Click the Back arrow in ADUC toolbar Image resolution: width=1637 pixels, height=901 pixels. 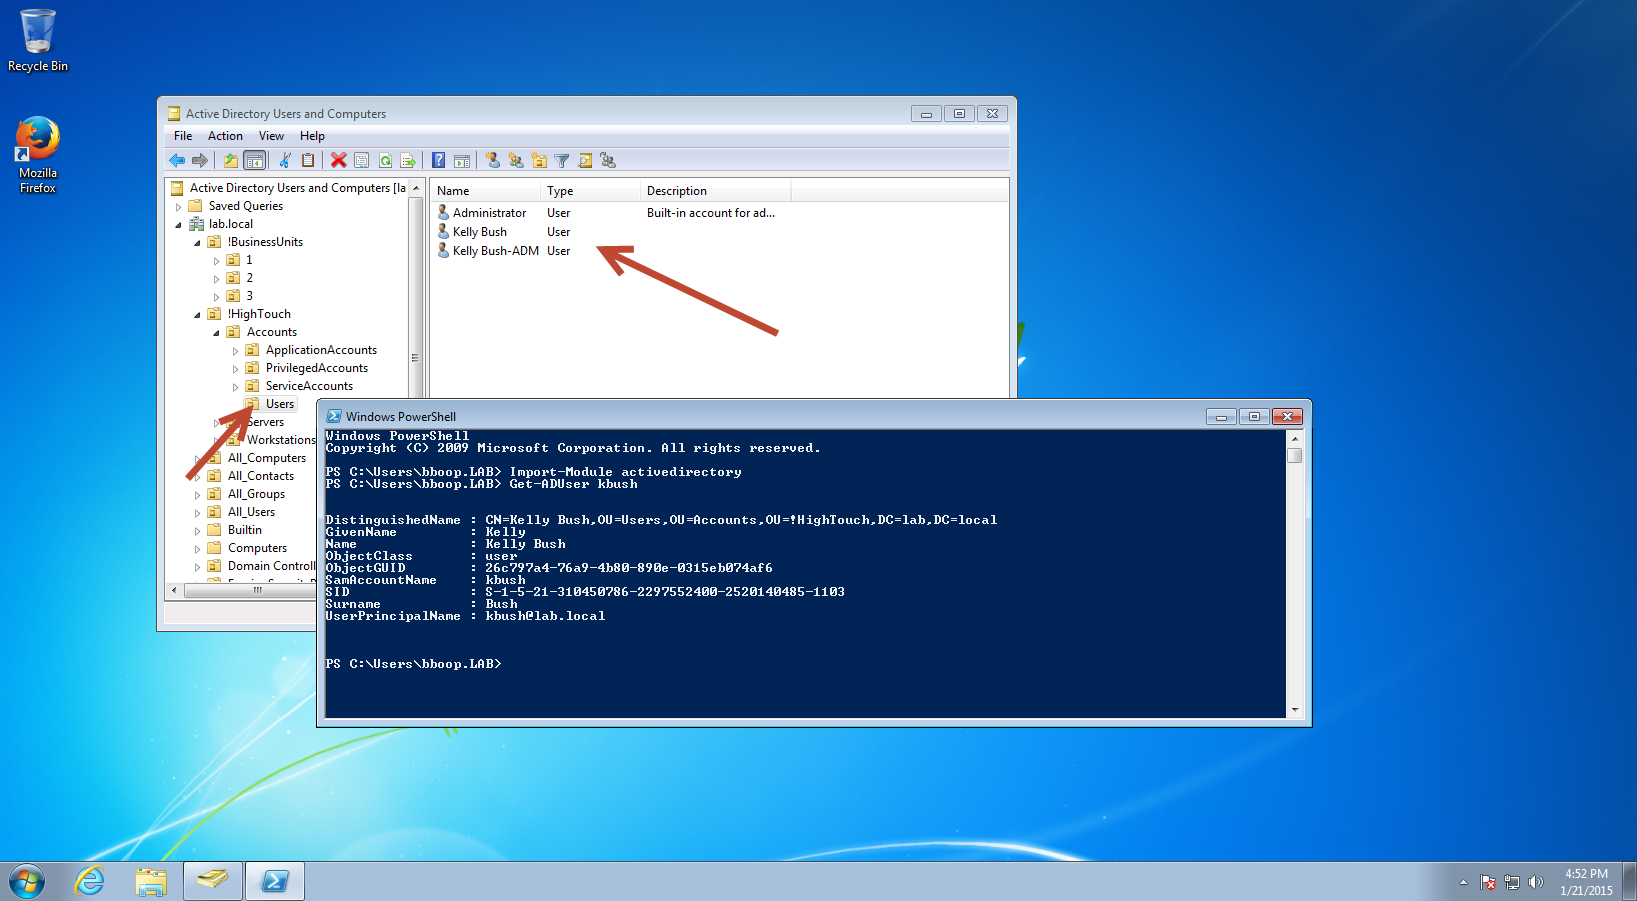177,160
